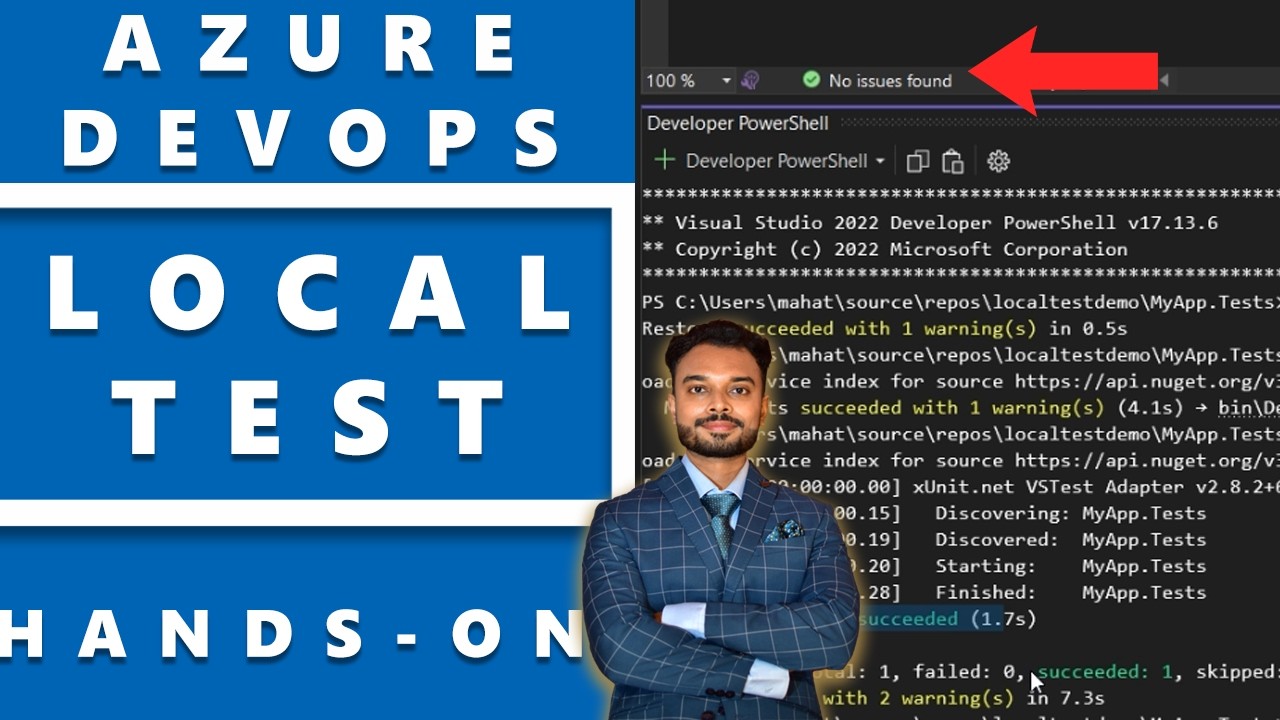Click 'Finished: MyApp.Tests' line
The height and width of the screenshot is (720, 1280).
coord(1070,593)
